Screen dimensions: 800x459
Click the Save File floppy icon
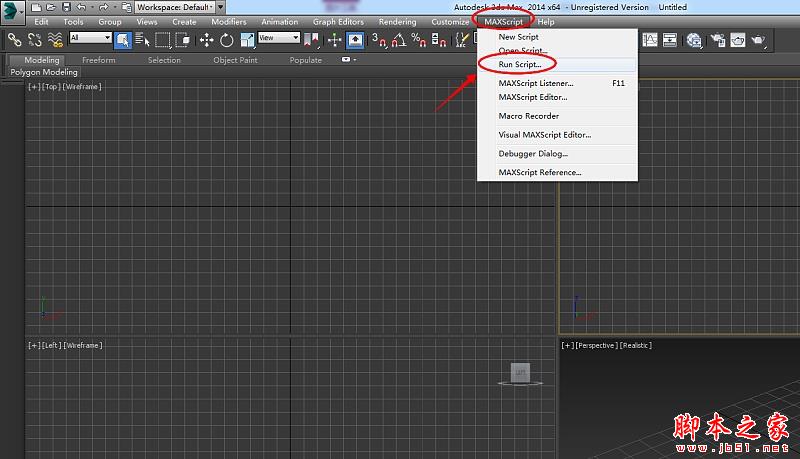click(66, 7)
